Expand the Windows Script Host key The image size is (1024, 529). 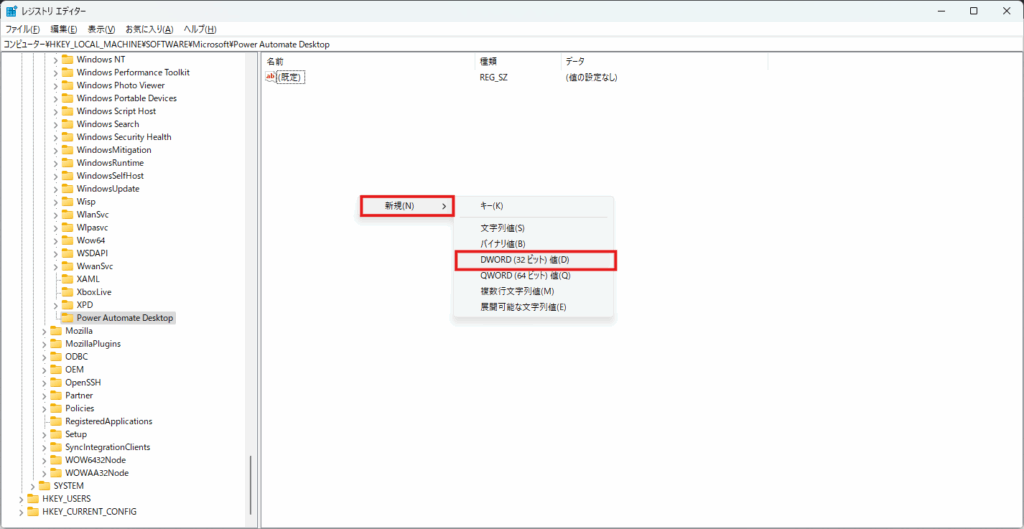coord(56,111)
